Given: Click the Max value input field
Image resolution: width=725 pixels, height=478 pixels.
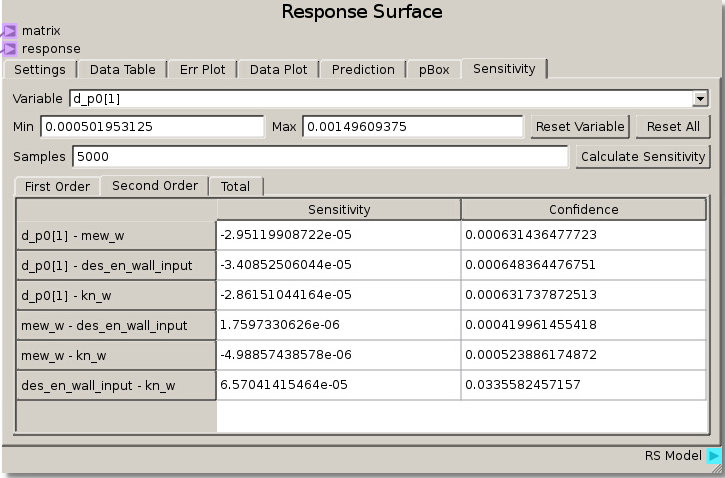Looking at the screenshot, I should point(412,127).
